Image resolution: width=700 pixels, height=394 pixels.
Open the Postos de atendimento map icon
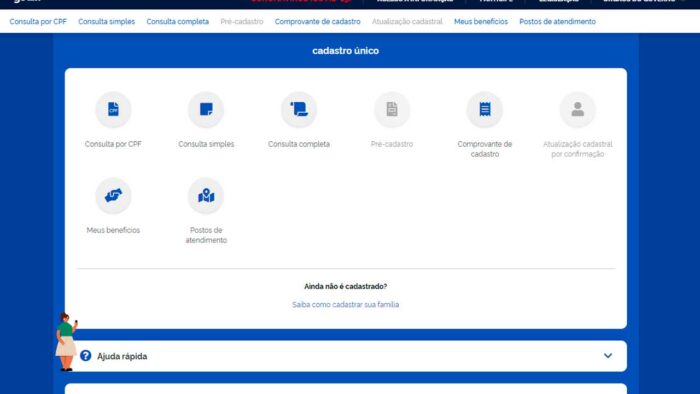coord(206,195)
